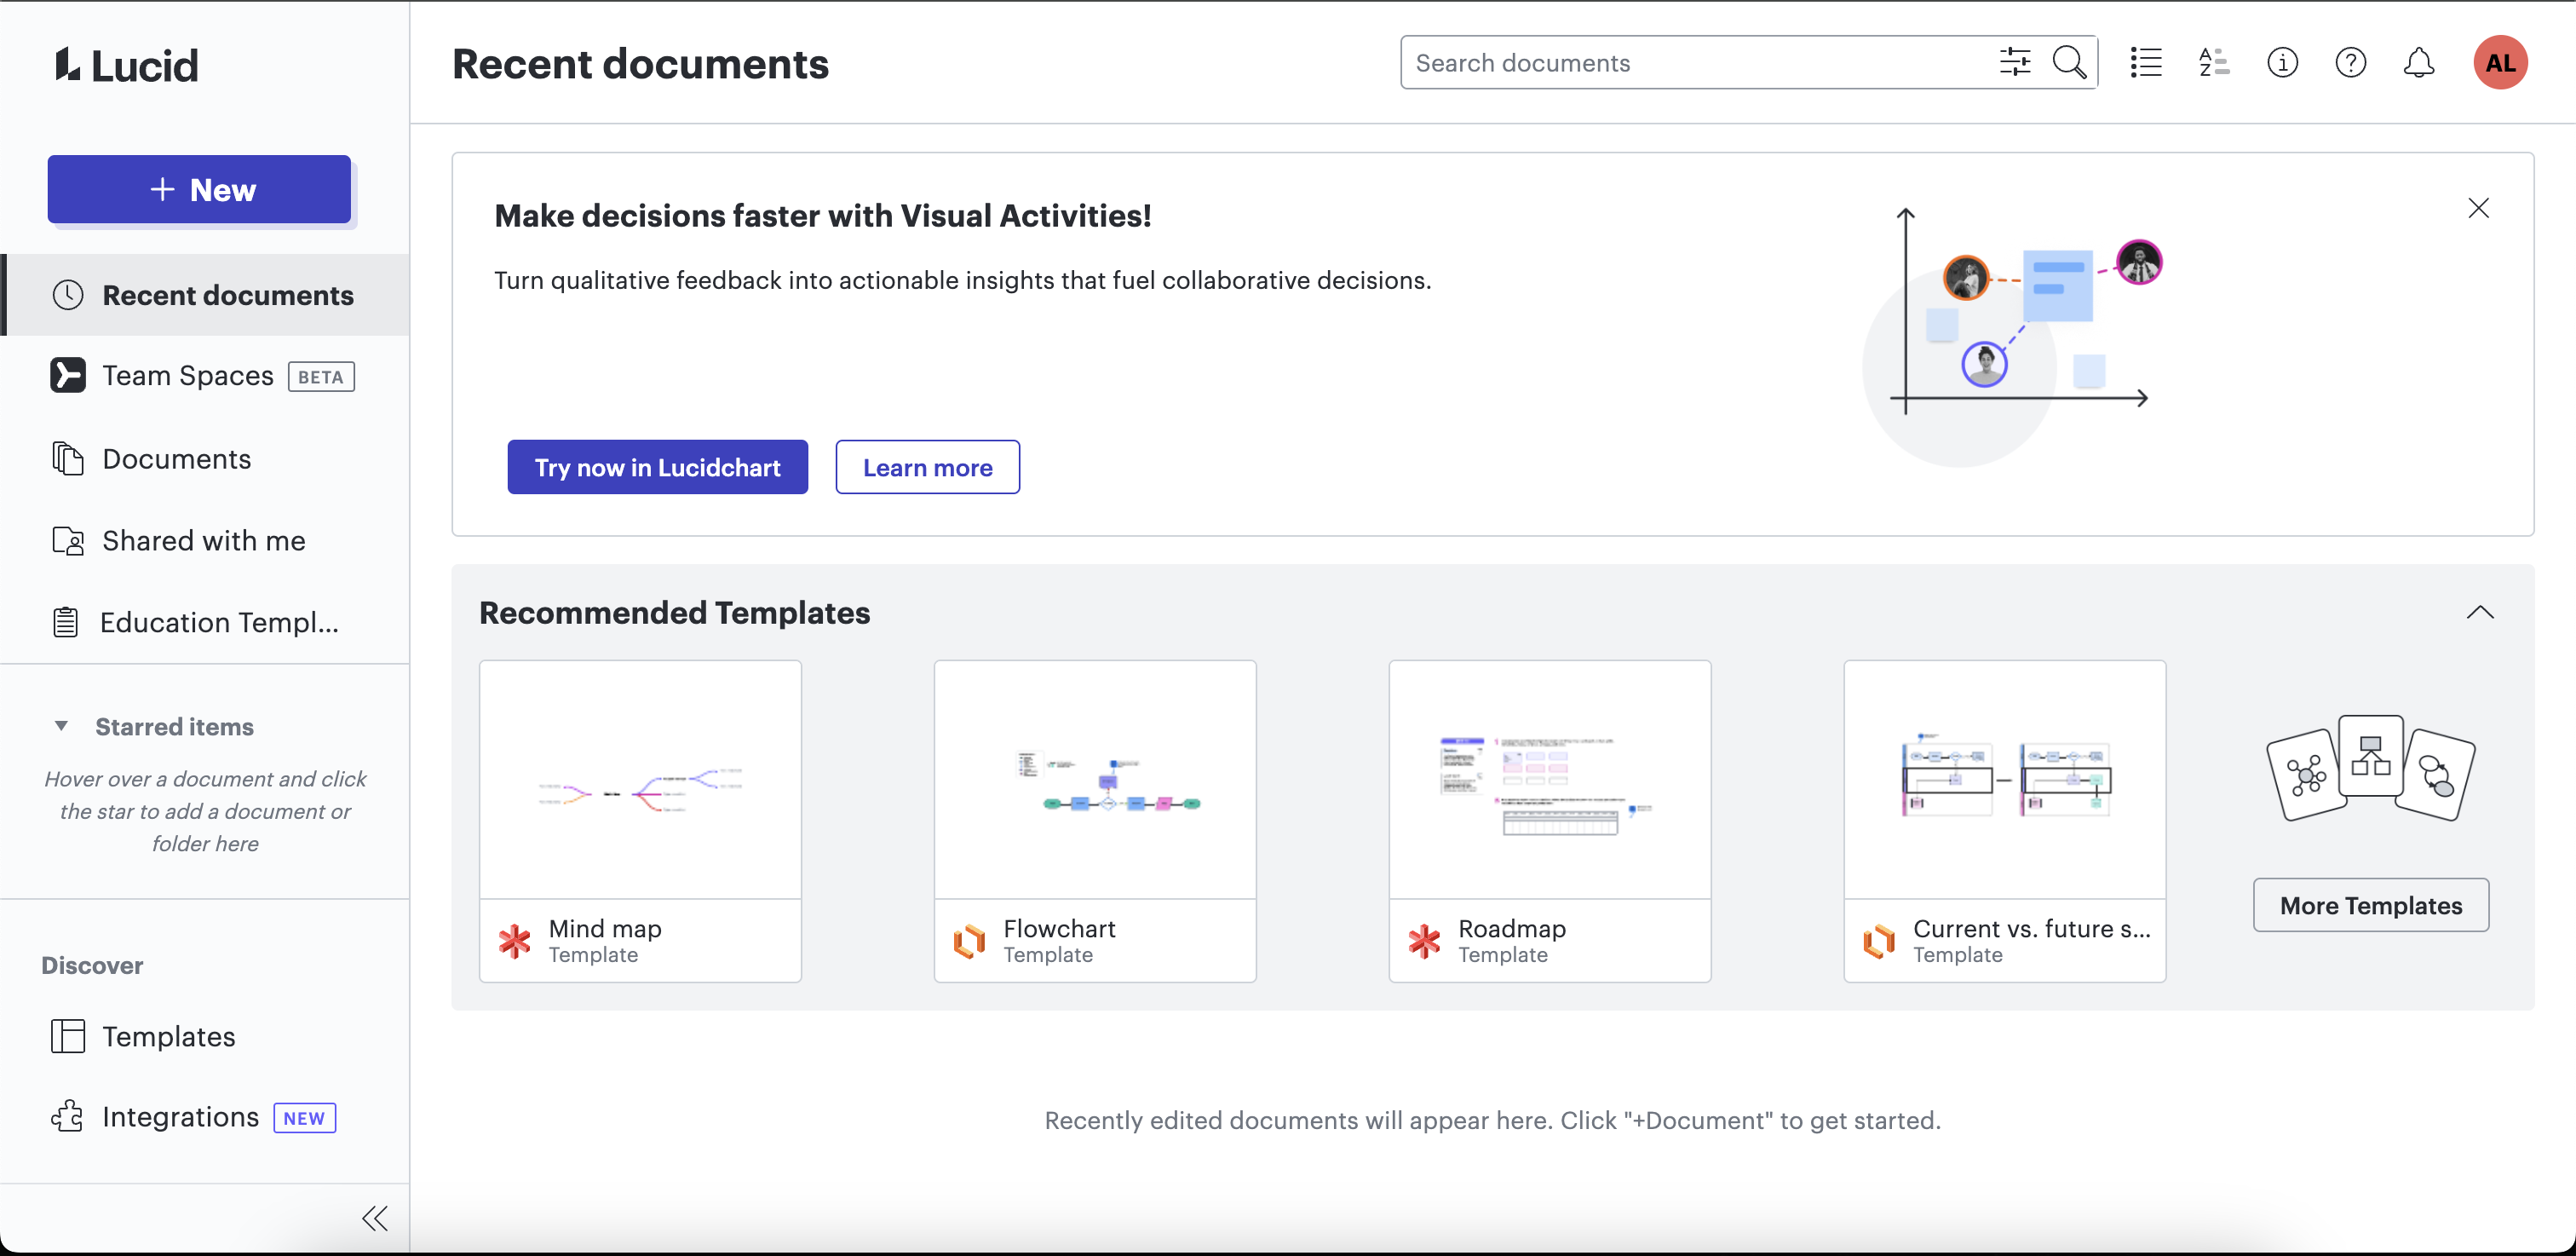The width and height of the screenshot is (2576, 1256).
Task: Click the template cards illustration
Action: 2370,768
